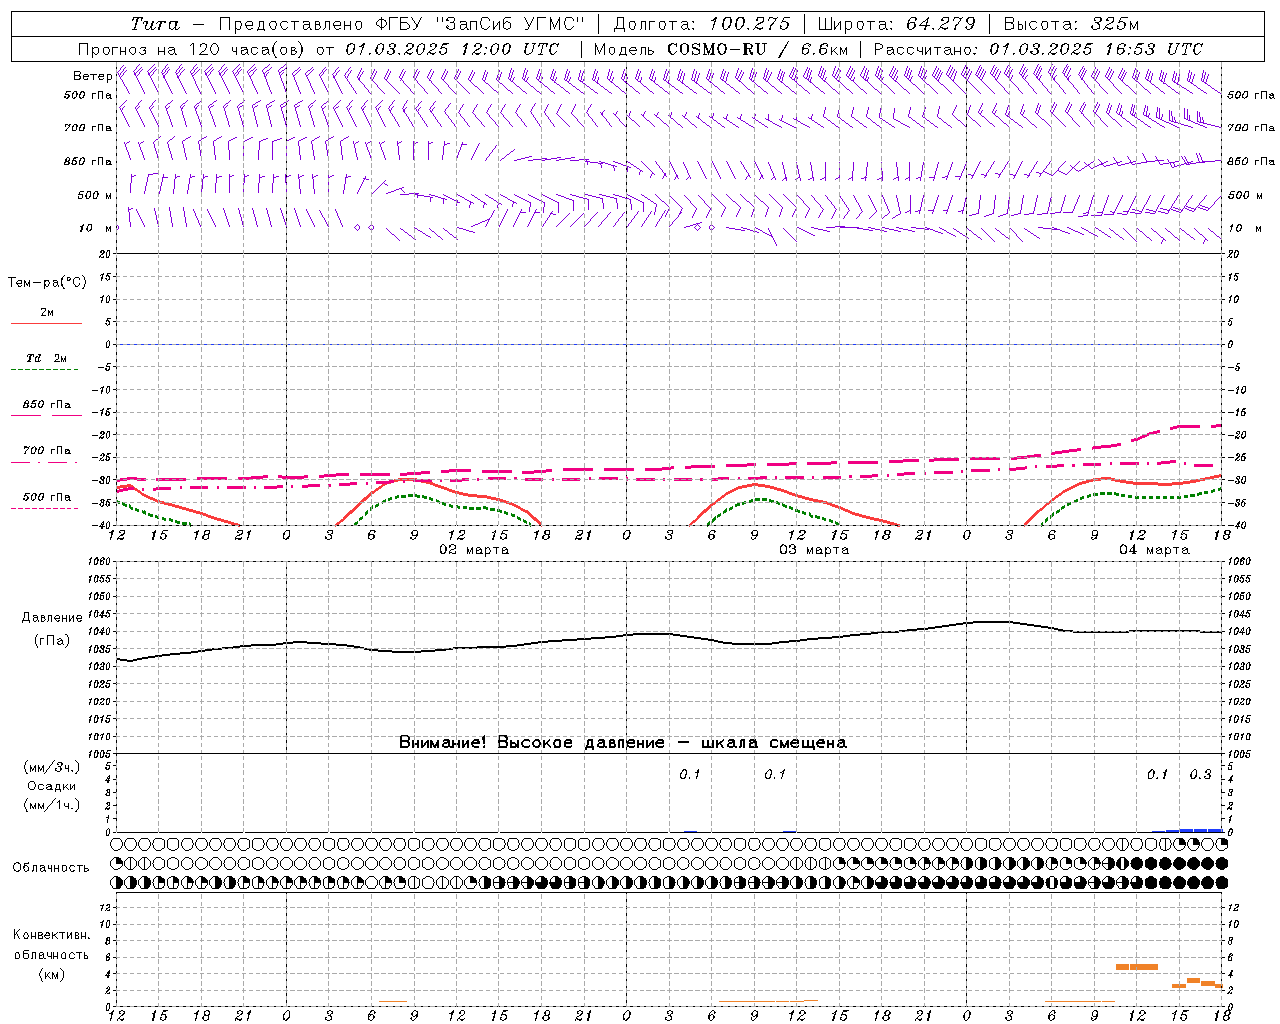Click the "Ветер" wind panel label
Viewport: 1280px width, 1024px height.
pos(93,76)
